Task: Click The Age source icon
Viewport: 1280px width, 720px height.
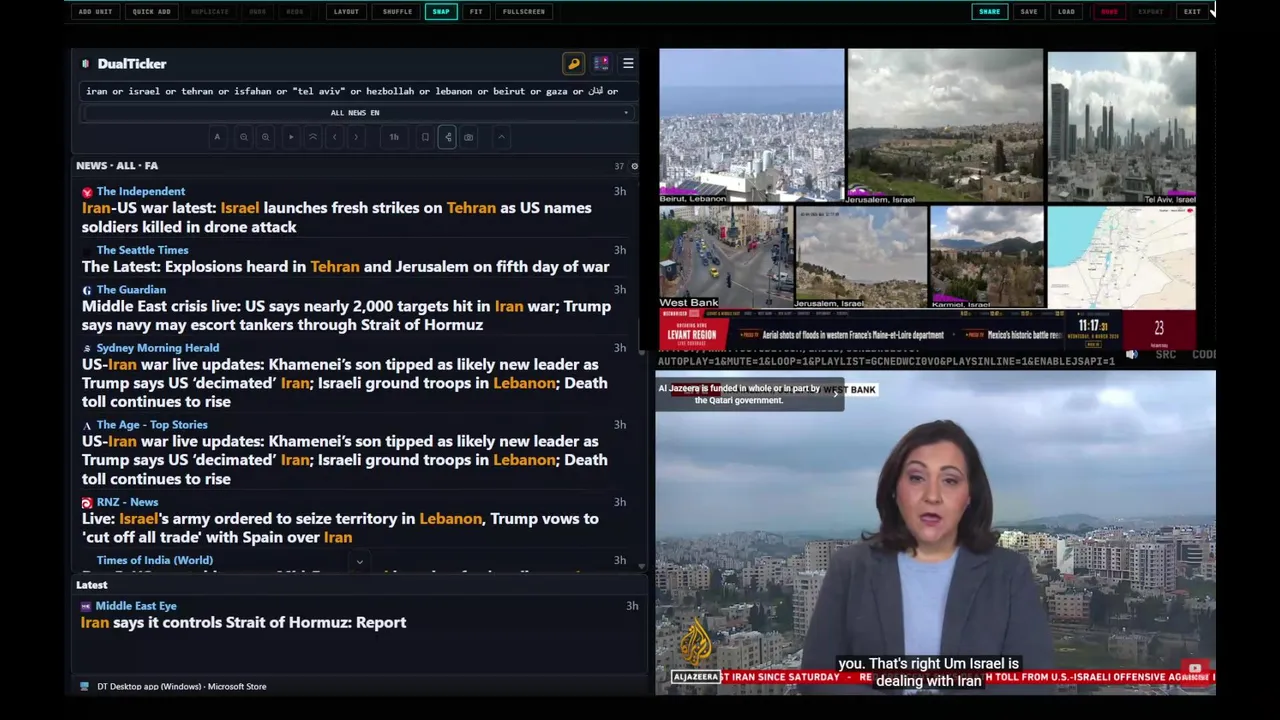Action: [x=87, y=425]
